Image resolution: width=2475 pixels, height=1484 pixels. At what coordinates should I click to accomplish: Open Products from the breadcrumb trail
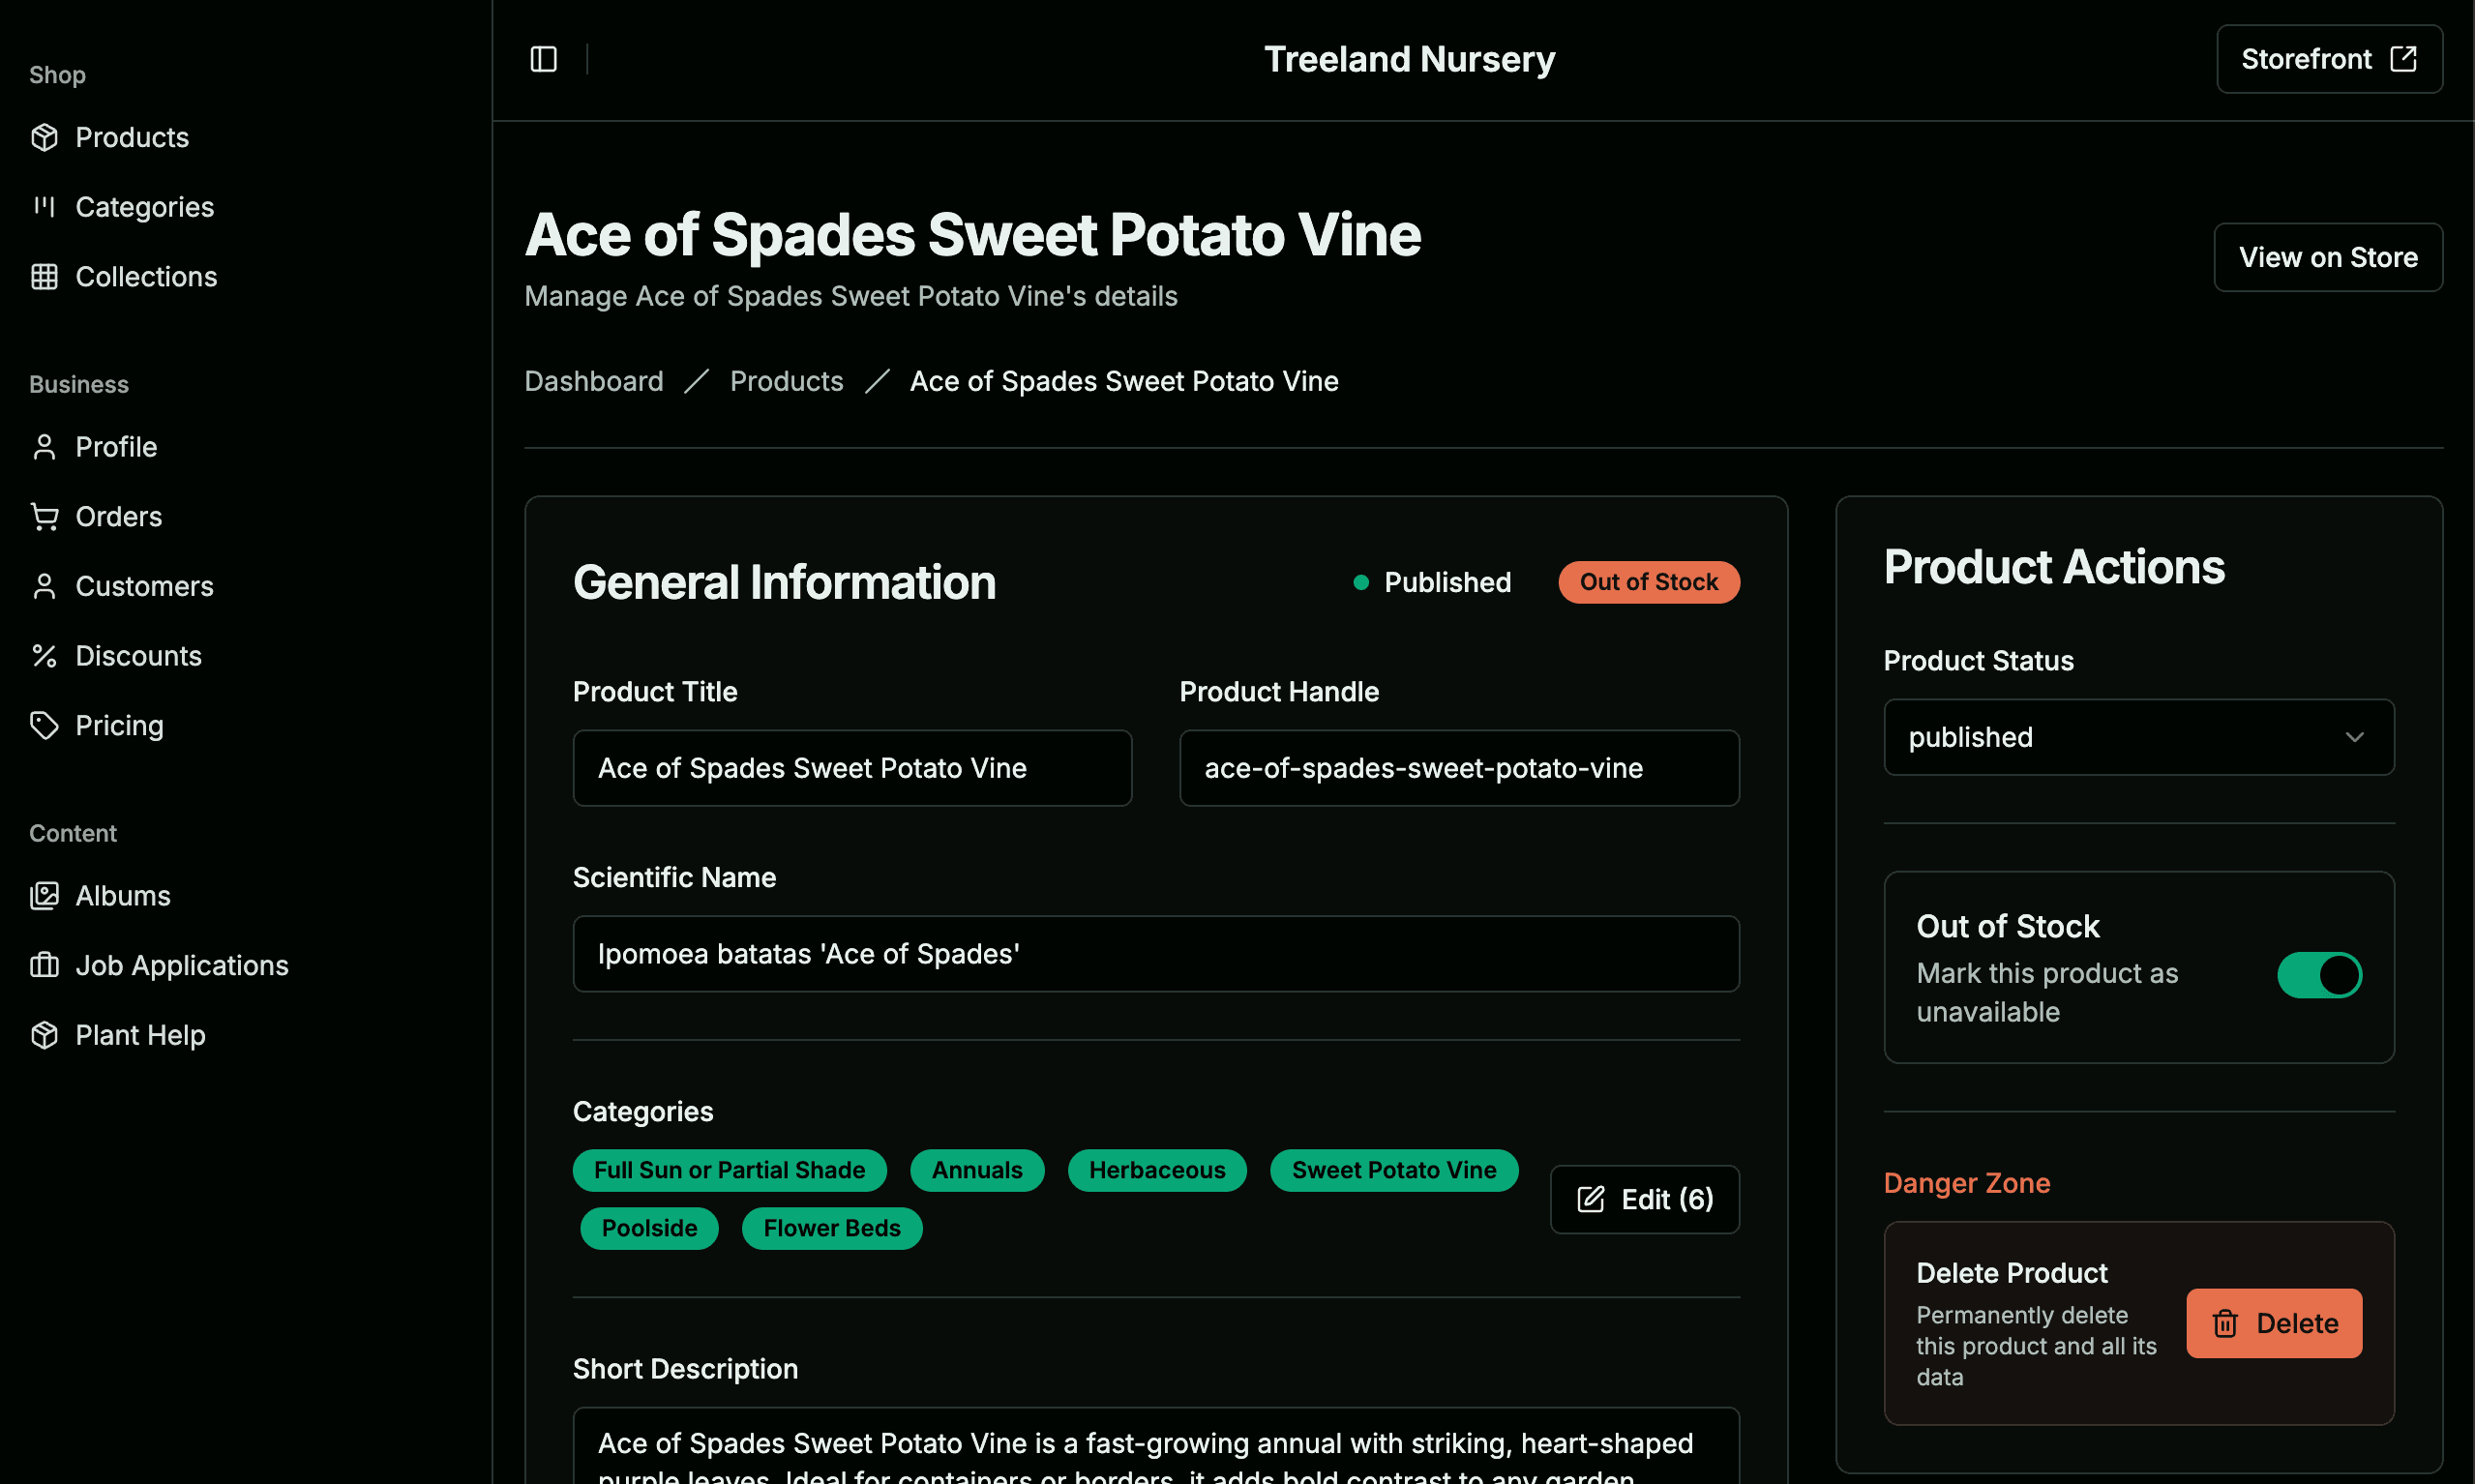point(786,381)
